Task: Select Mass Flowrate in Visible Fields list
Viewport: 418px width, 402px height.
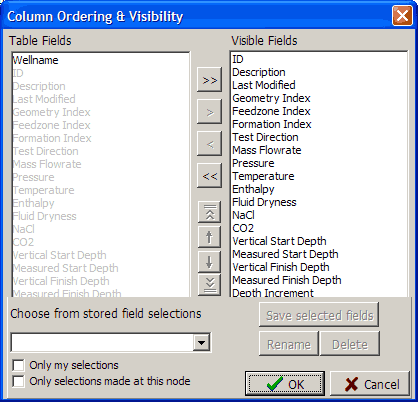Action: [267, 150]
